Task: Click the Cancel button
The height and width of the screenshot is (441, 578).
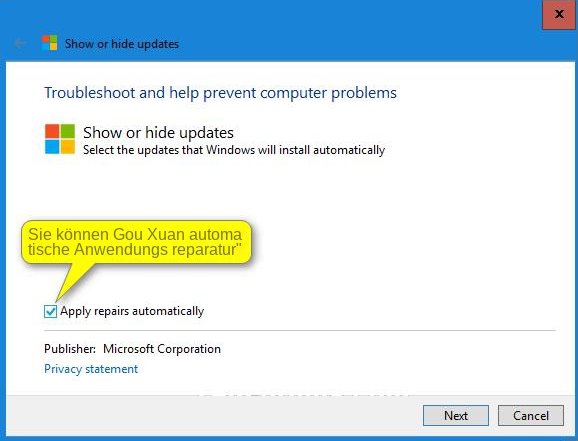Action: [x=531, y=416]
